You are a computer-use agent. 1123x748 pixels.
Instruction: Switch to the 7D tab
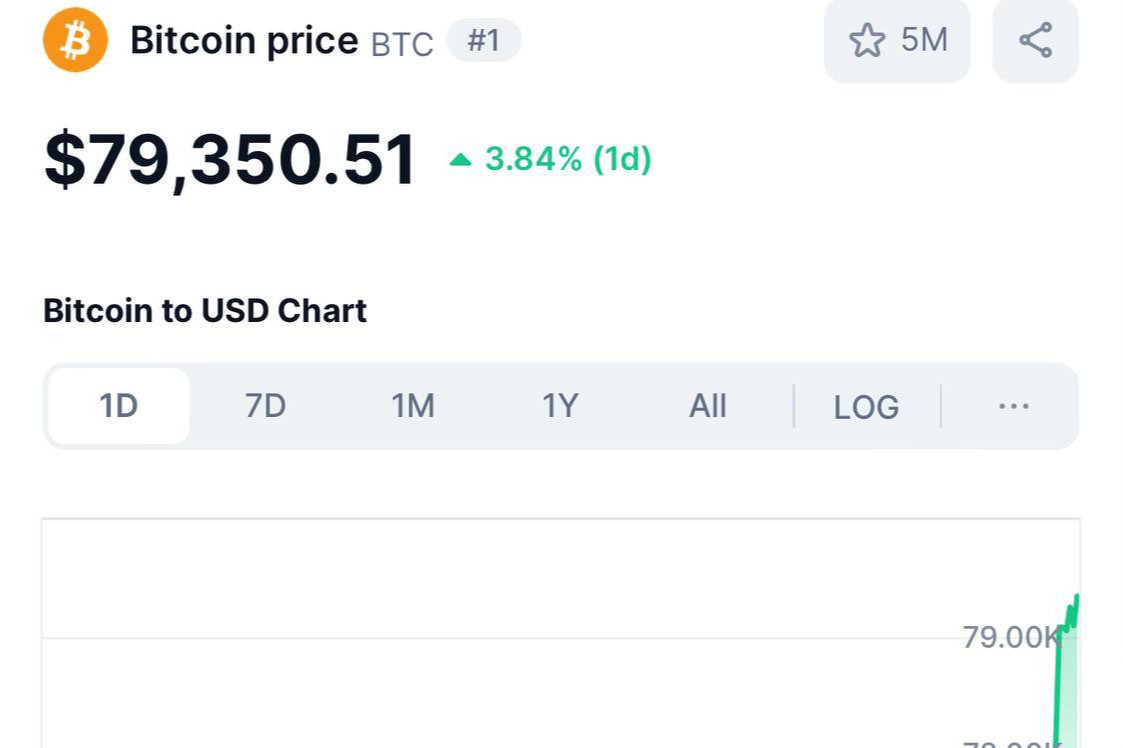(264, 405)
